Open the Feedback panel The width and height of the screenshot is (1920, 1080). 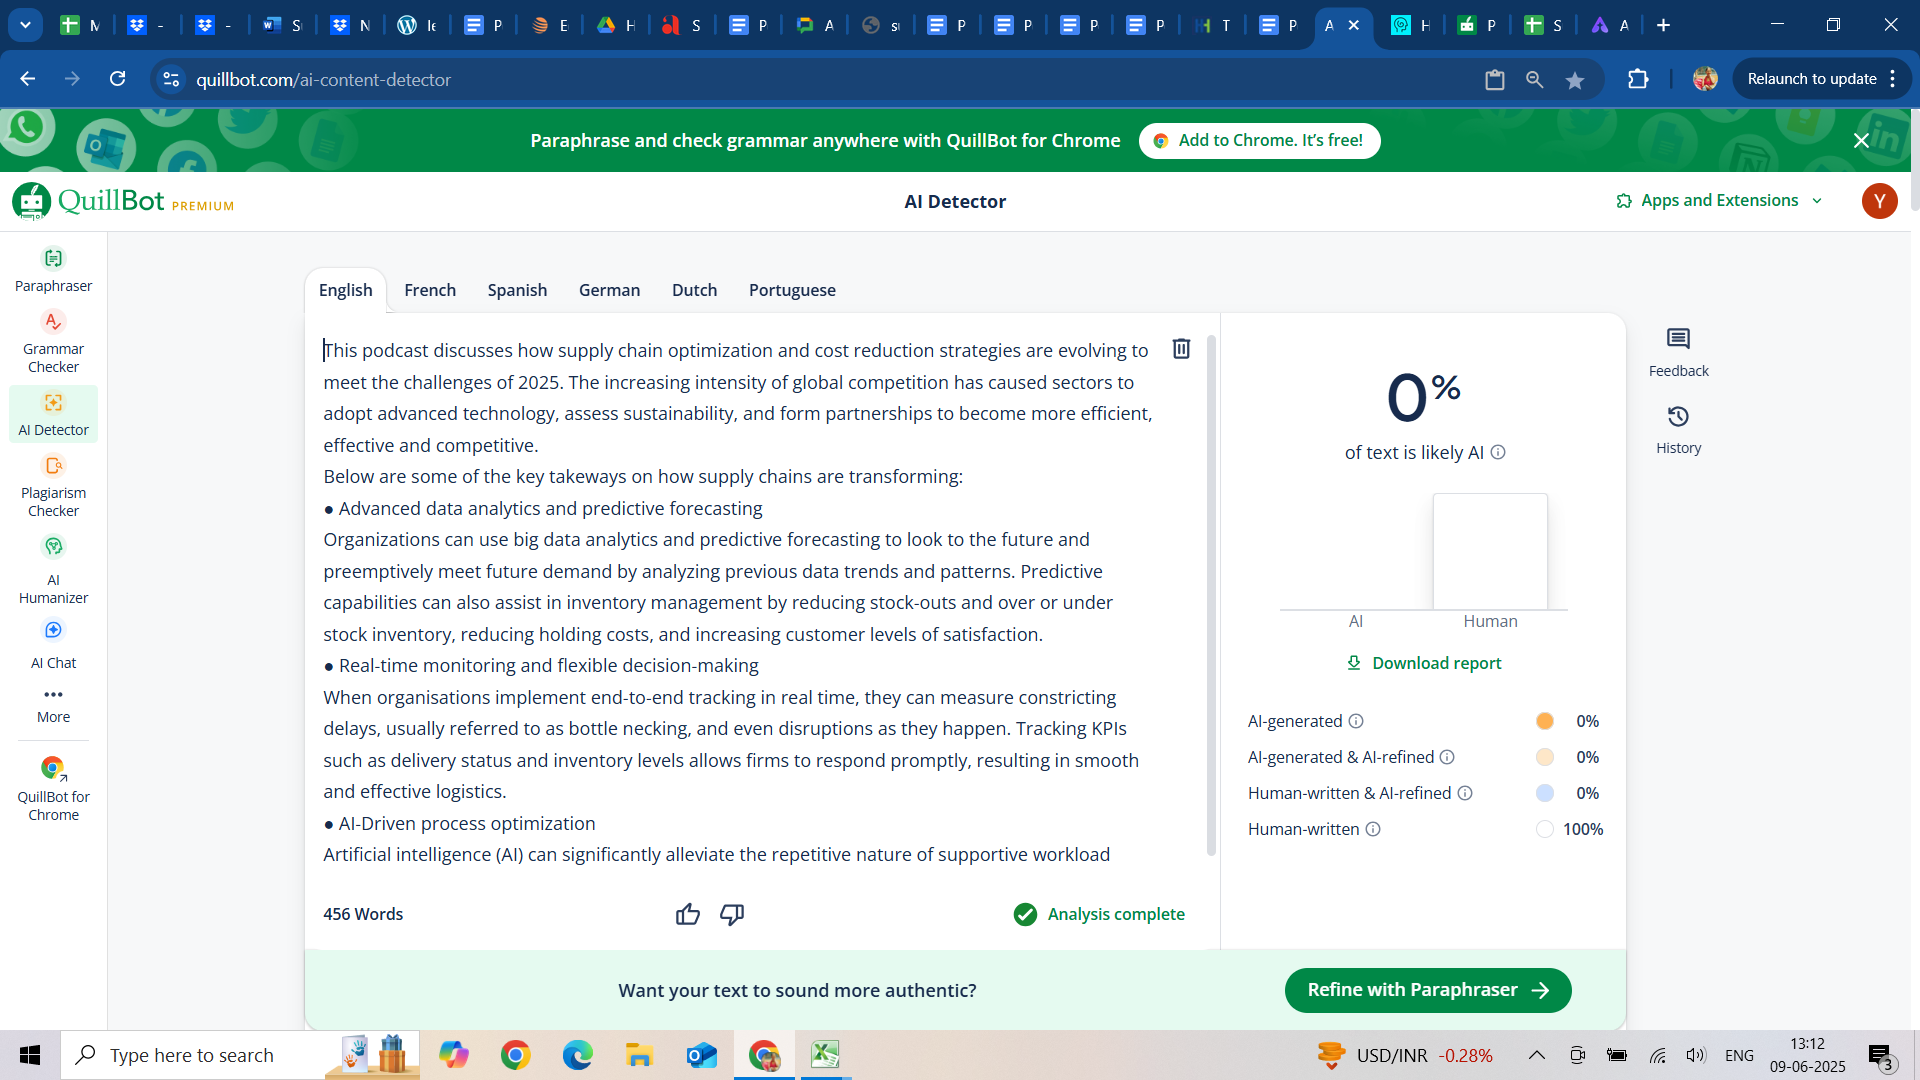point(1678,353)
